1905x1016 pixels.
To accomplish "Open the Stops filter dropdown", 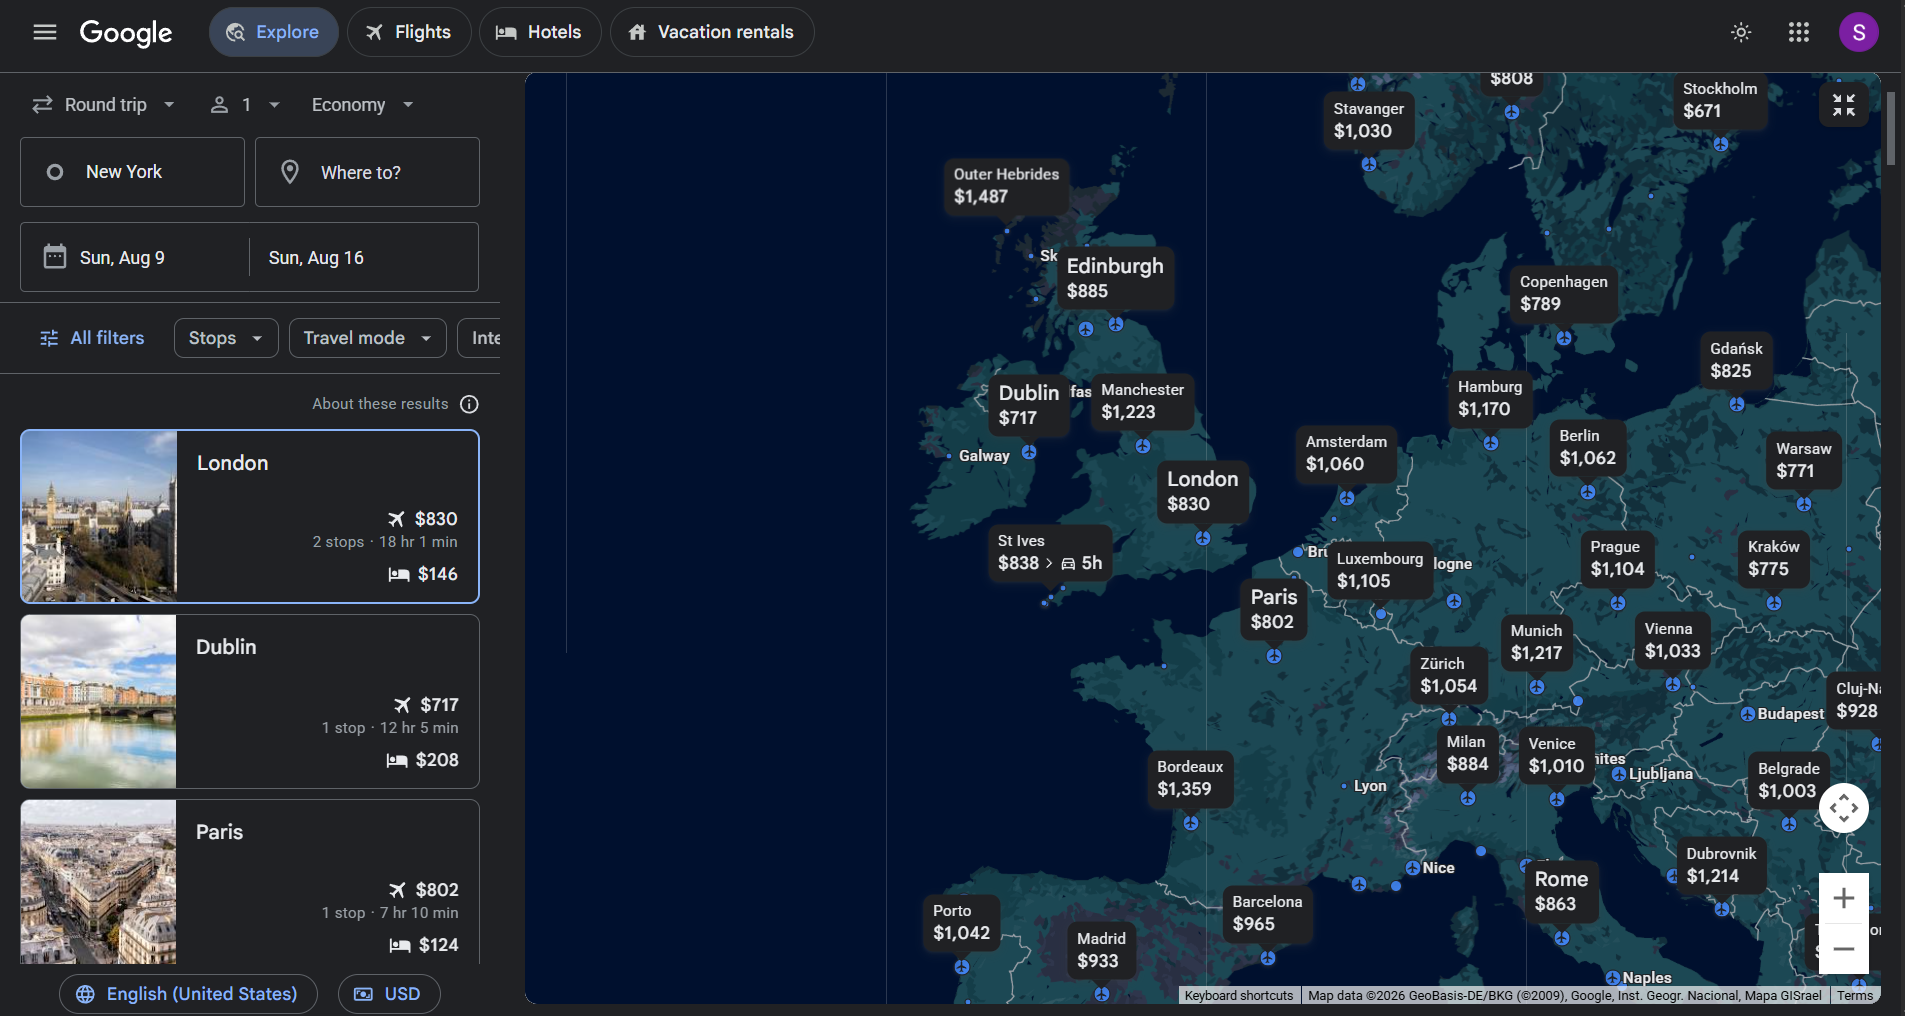I will 226,338.
